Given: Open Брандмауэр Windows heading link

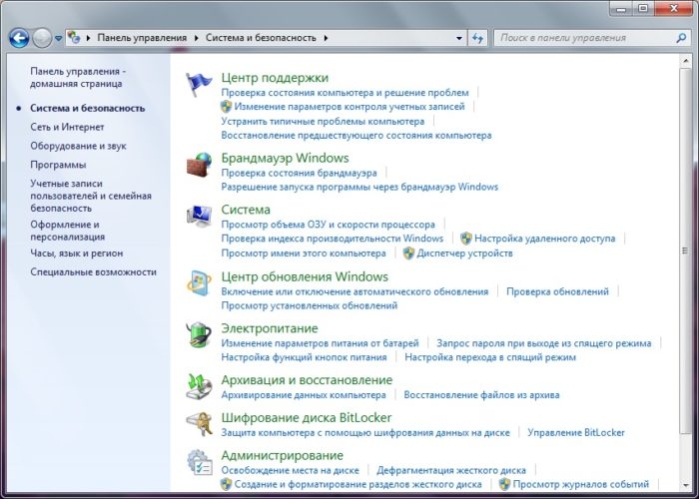Looking at the screenshot, I should [x=285, y=158].
